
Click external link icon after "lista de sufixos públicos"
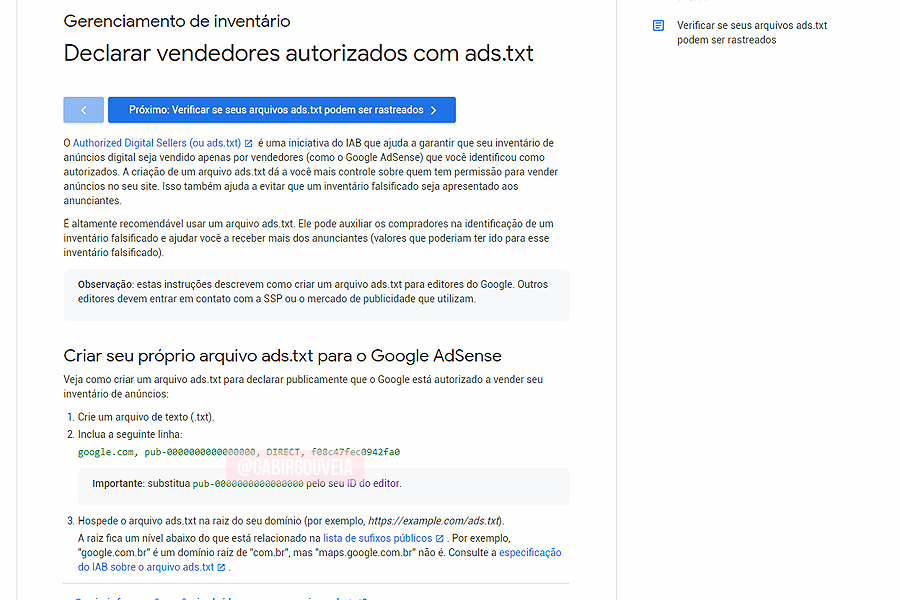point(438,537)
